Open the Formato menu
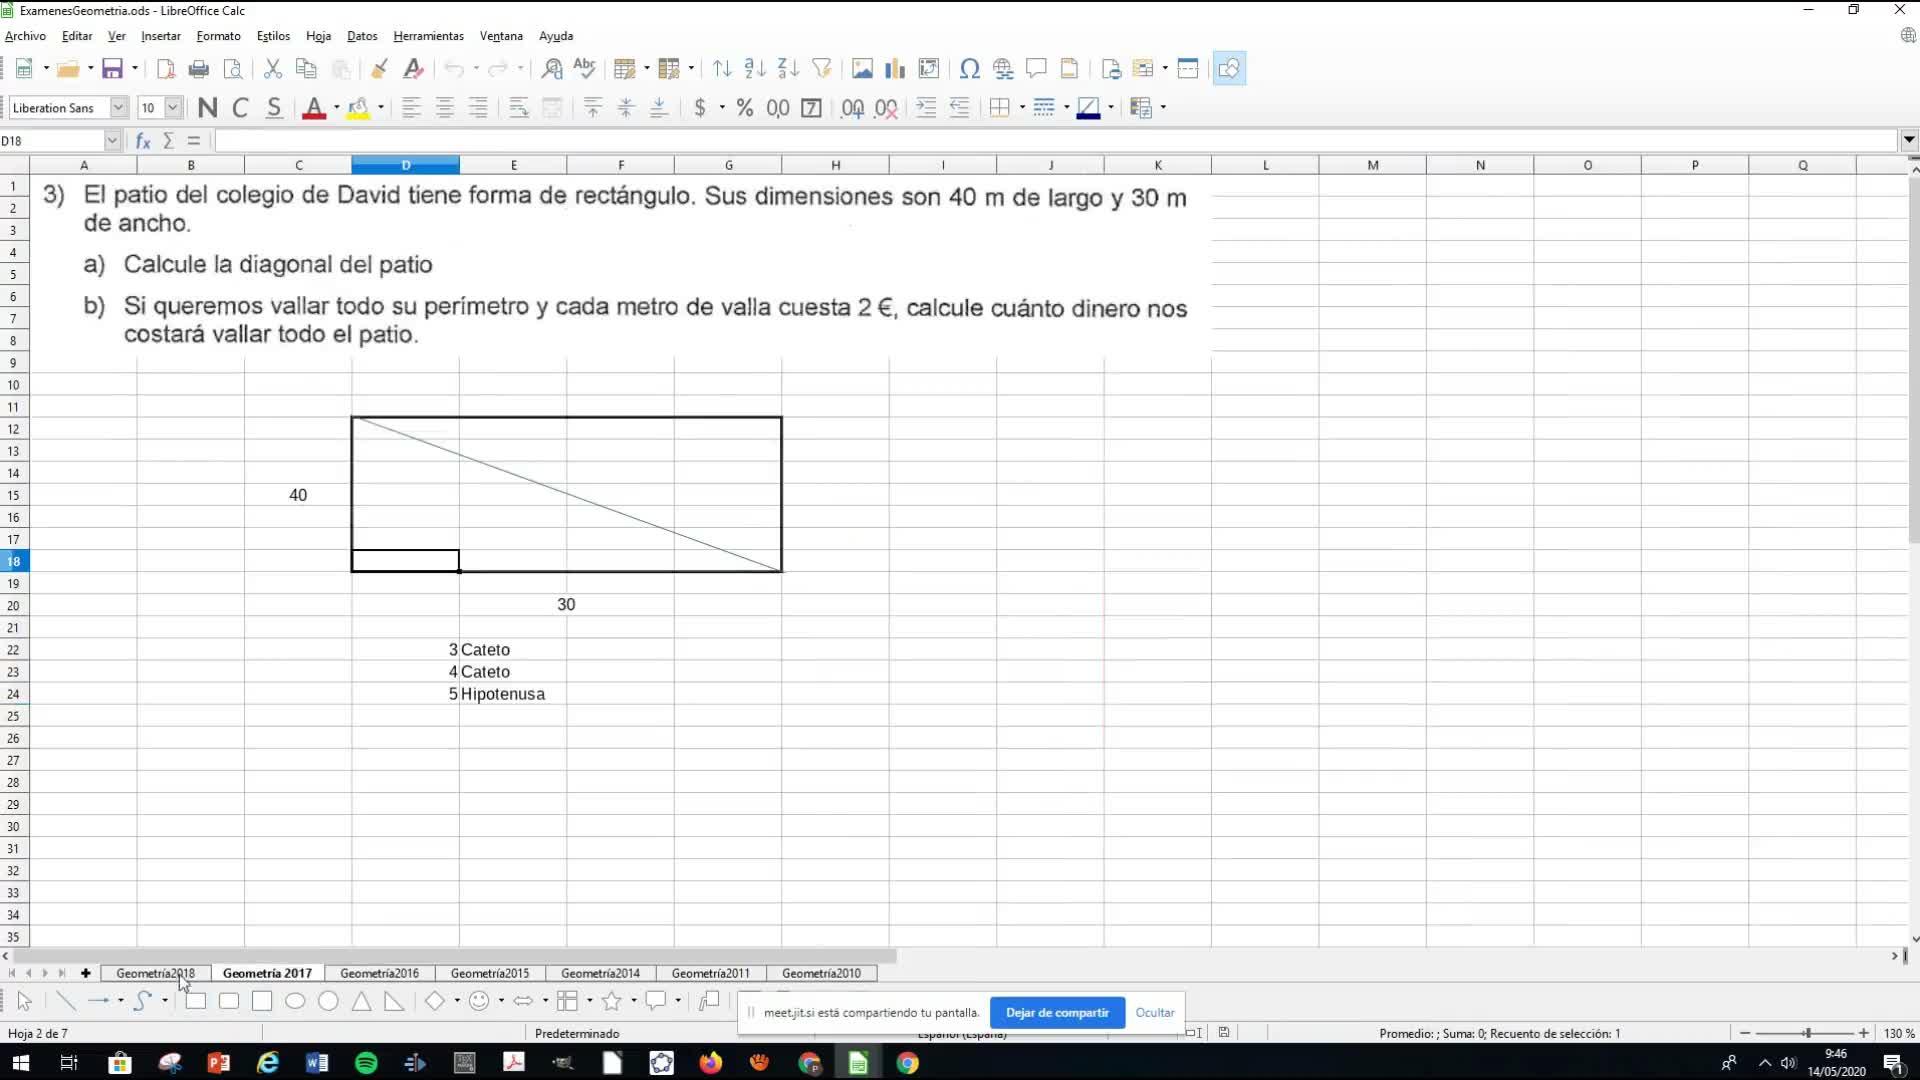This screenshot has width=1920, height=1080. (218, 36)
